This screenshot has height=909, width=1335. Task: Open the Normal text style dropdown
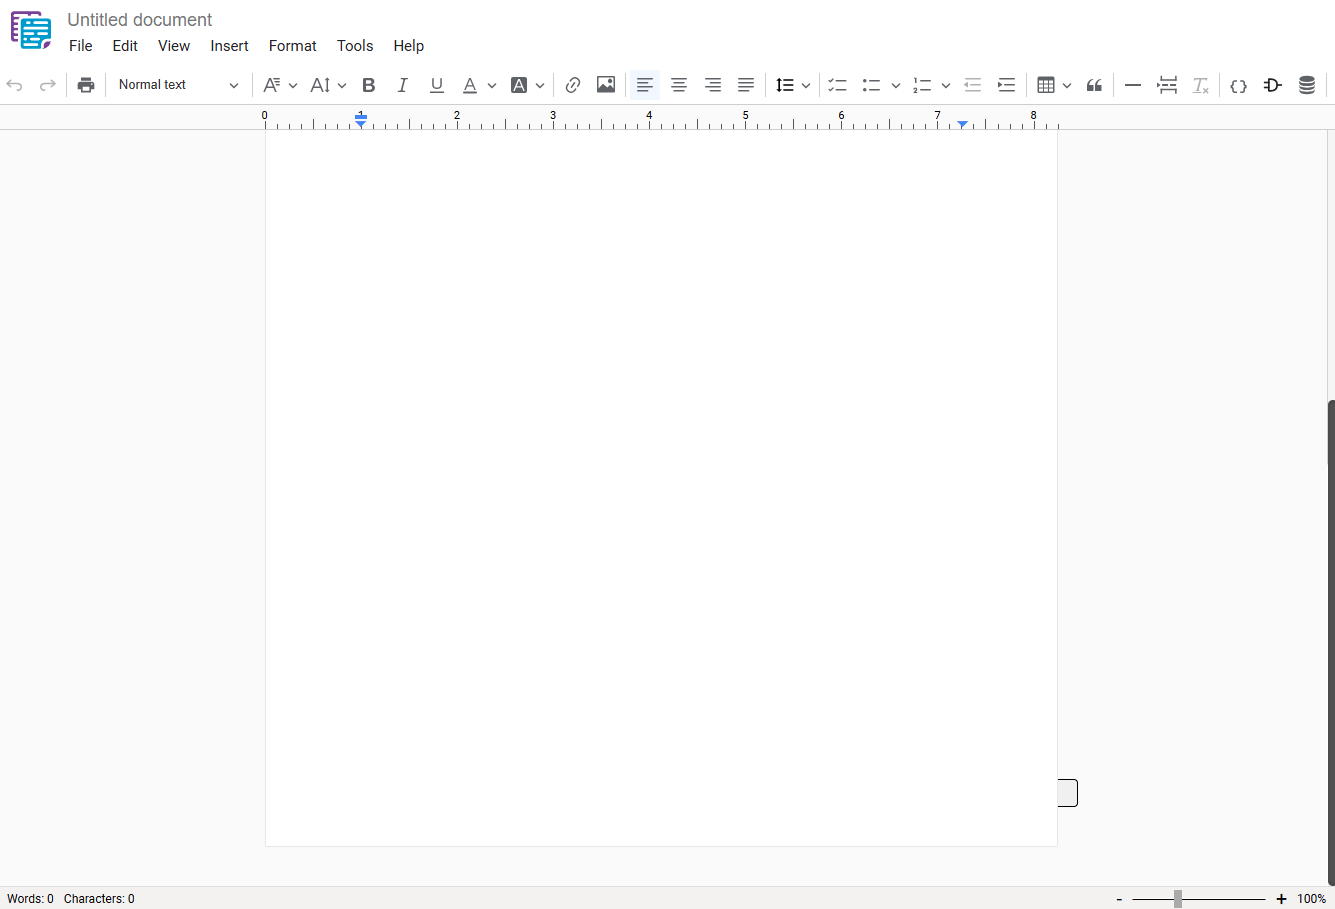click(x=178, y=85)
